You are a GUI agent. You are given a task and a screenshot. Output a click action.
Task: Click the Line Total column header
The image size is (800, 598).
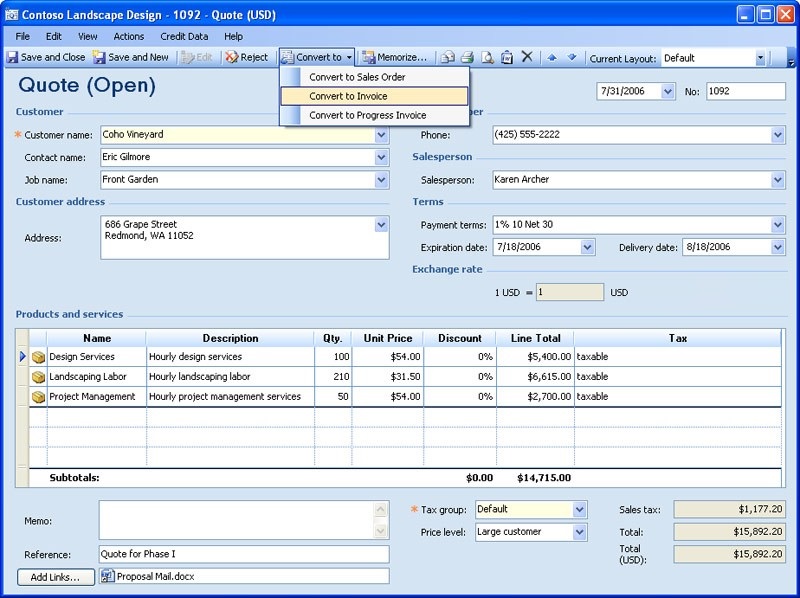pyautogui.click(x=535, y=338)
